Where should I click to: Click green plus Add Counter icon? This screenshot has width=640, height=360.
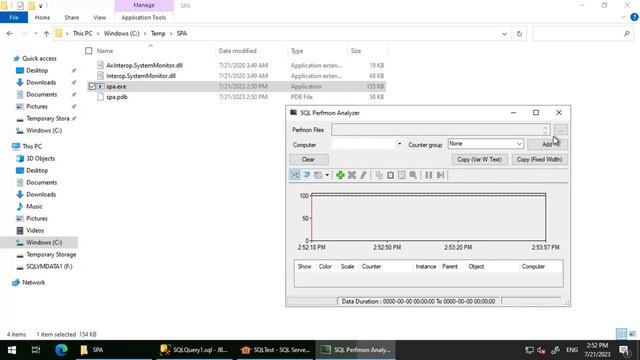pos(340,175)
